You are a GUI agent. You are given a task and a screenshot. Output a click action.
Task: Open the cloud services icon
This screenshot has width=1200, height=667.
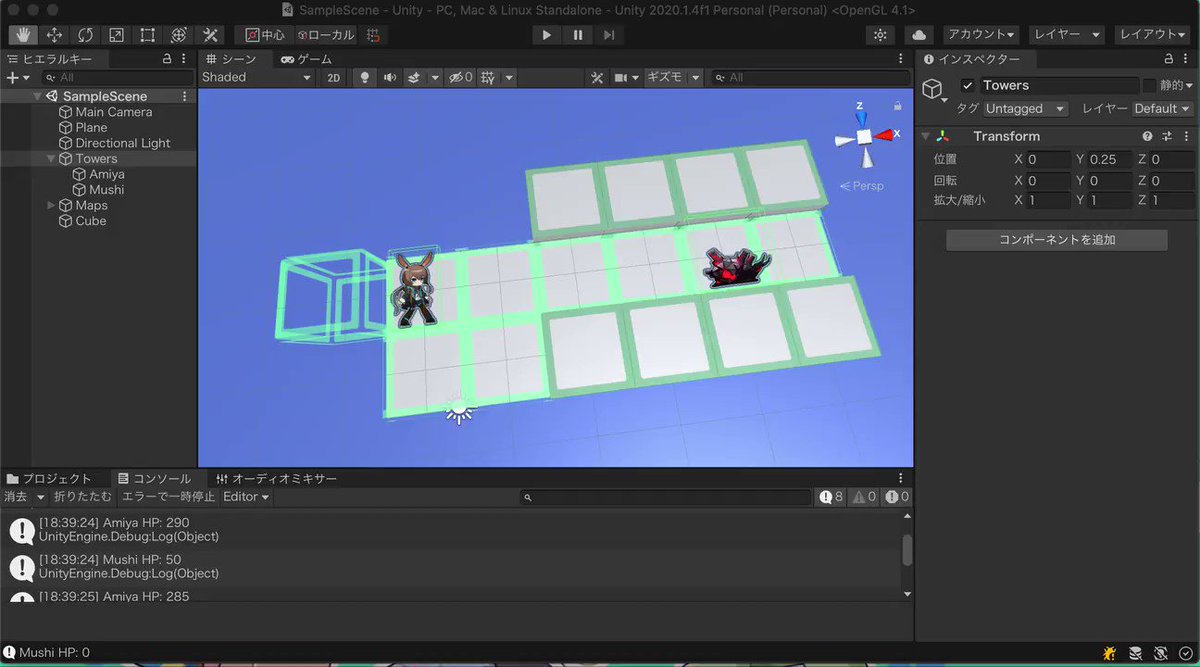[919, 35]
